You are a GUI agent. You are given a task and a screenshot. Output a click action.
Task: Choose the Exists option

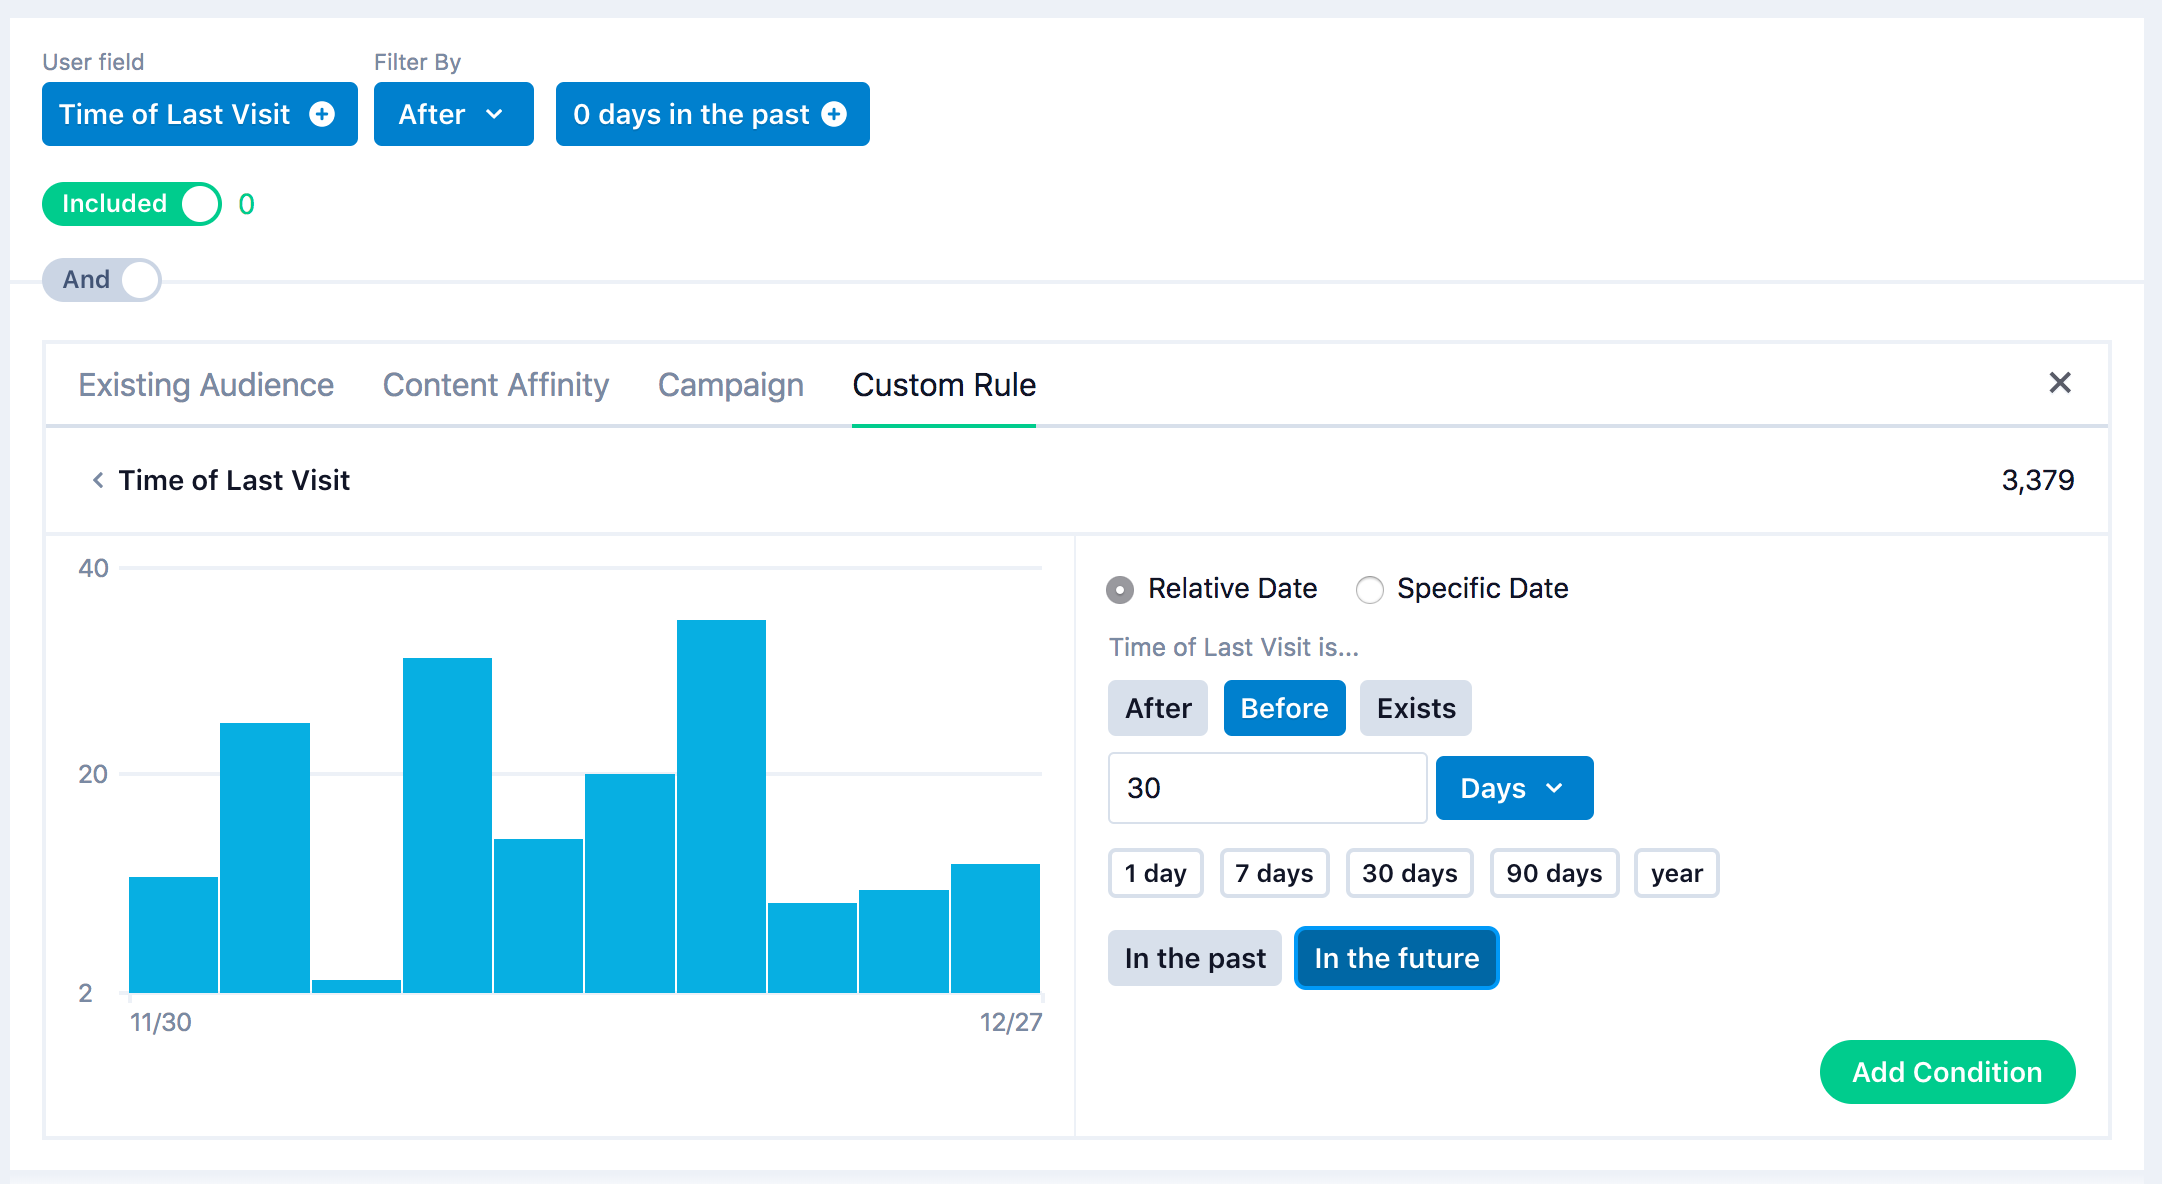point(1415,709)
